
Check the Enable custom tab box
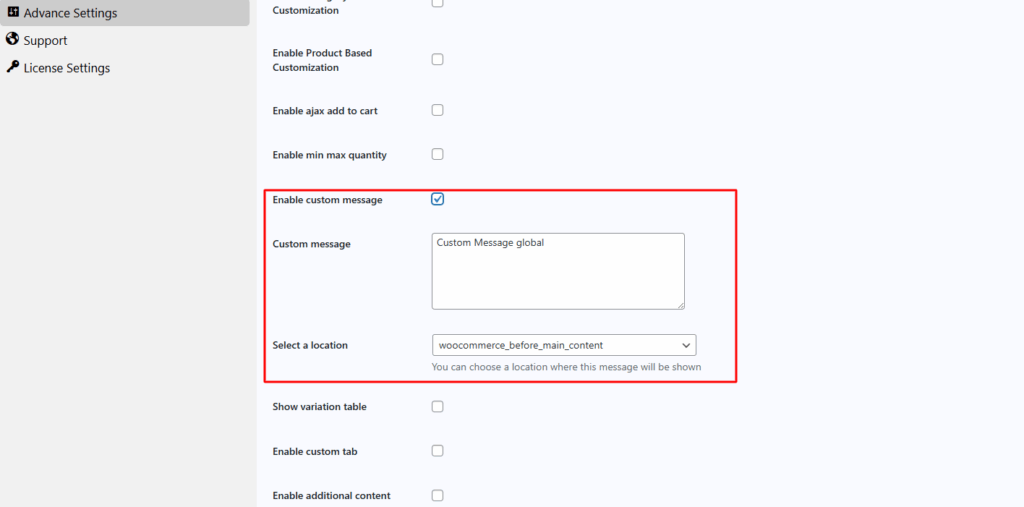point(438,451)
